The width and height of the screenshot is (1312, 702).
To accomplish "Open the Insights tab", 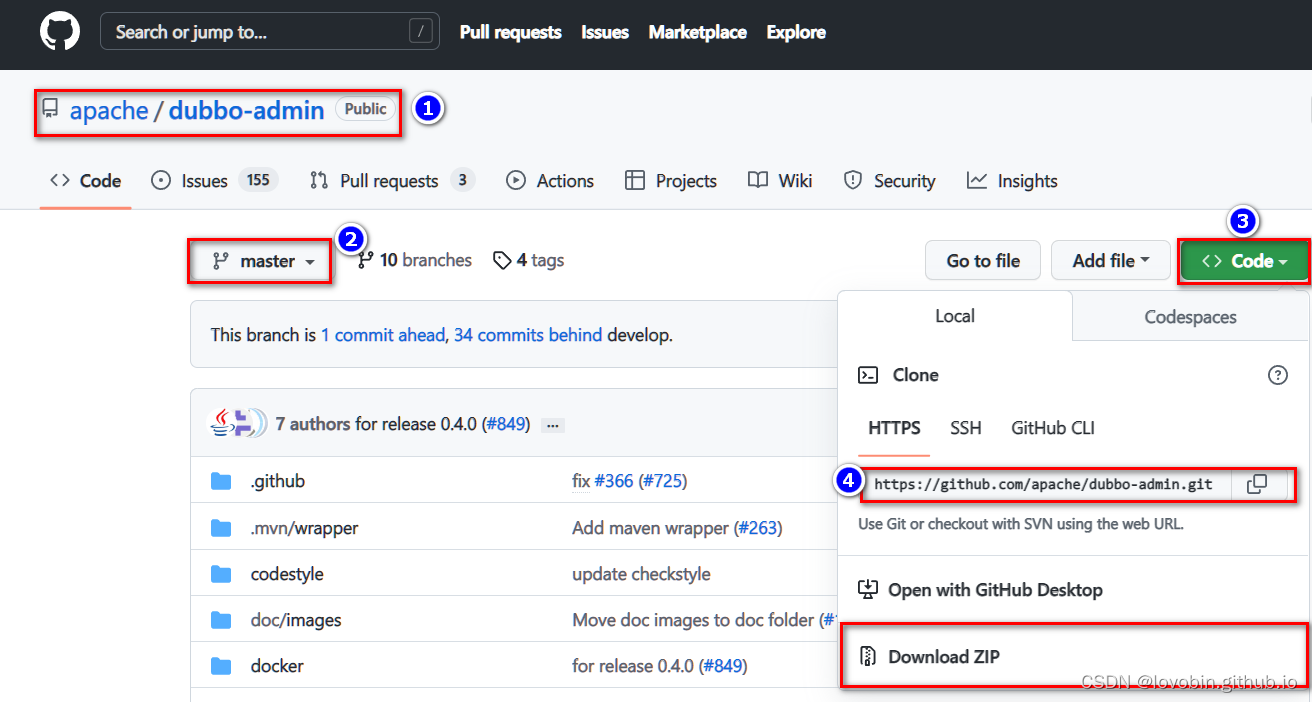I will pos(1012,181).
